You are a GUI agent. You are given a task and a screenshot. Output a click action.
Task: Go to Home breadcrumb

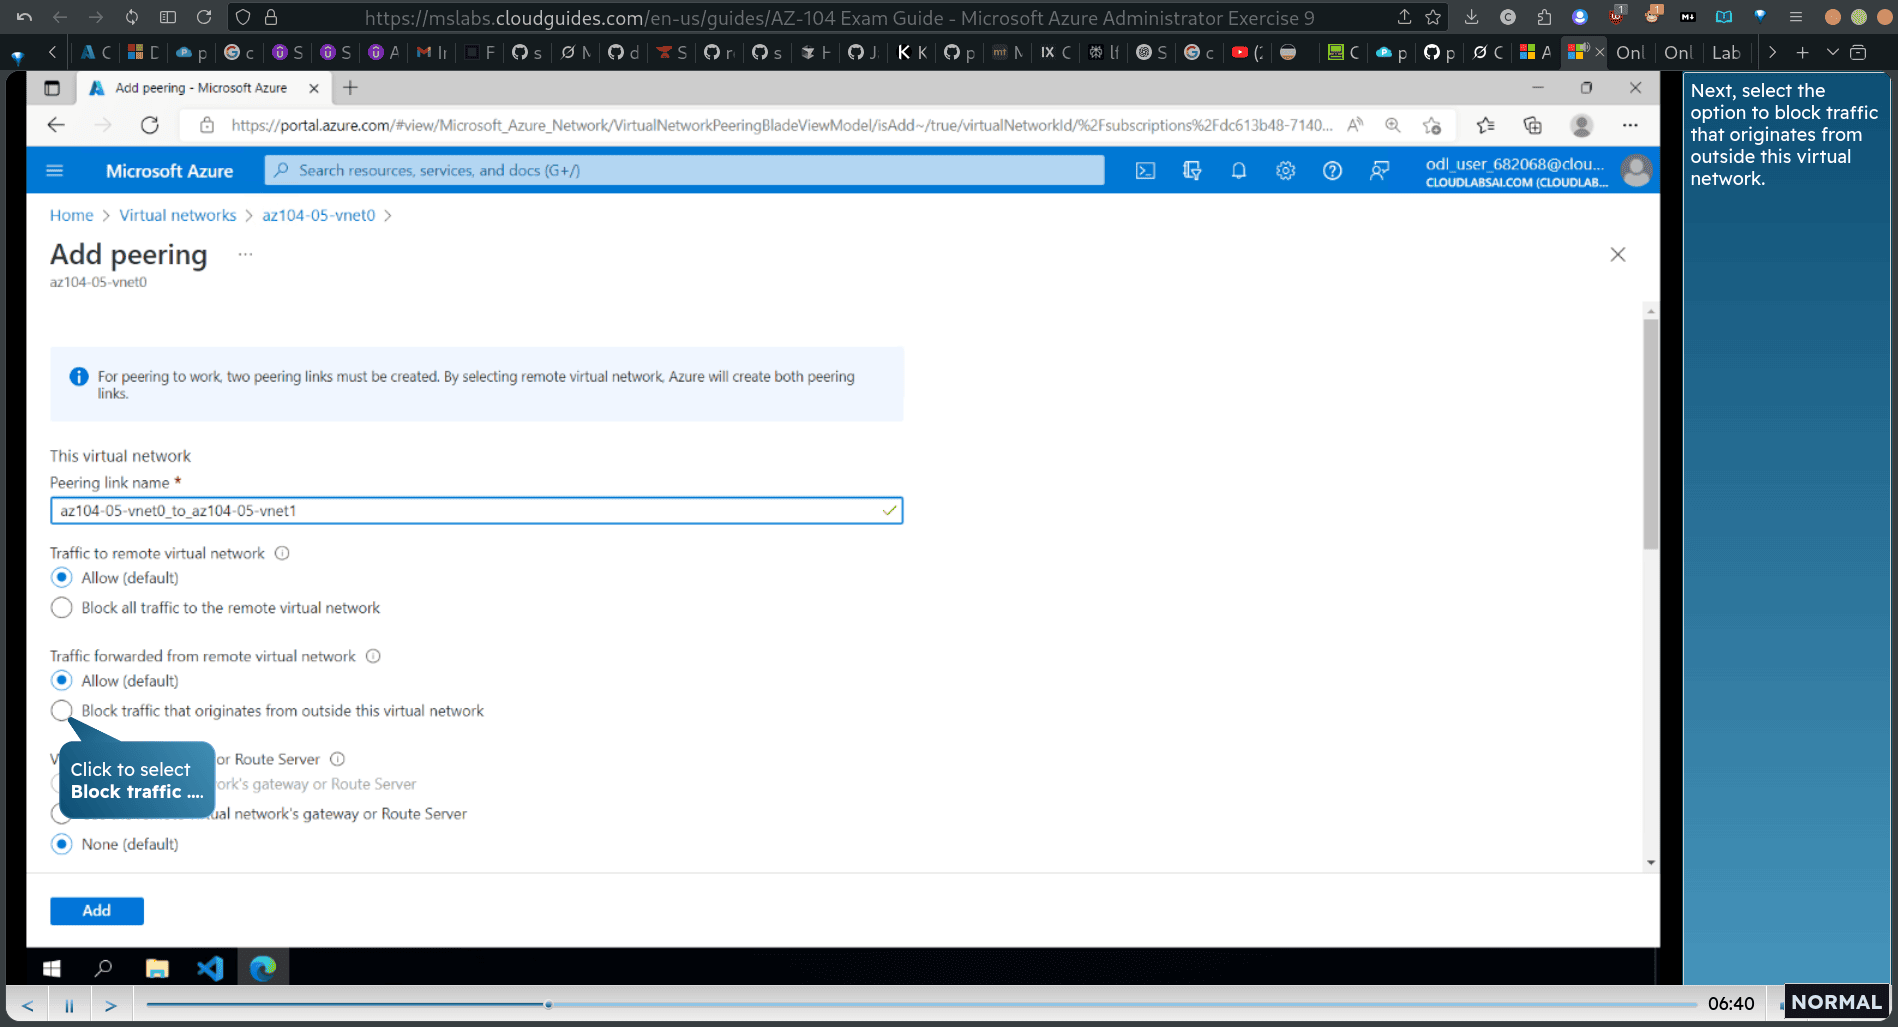pos(71,215)
